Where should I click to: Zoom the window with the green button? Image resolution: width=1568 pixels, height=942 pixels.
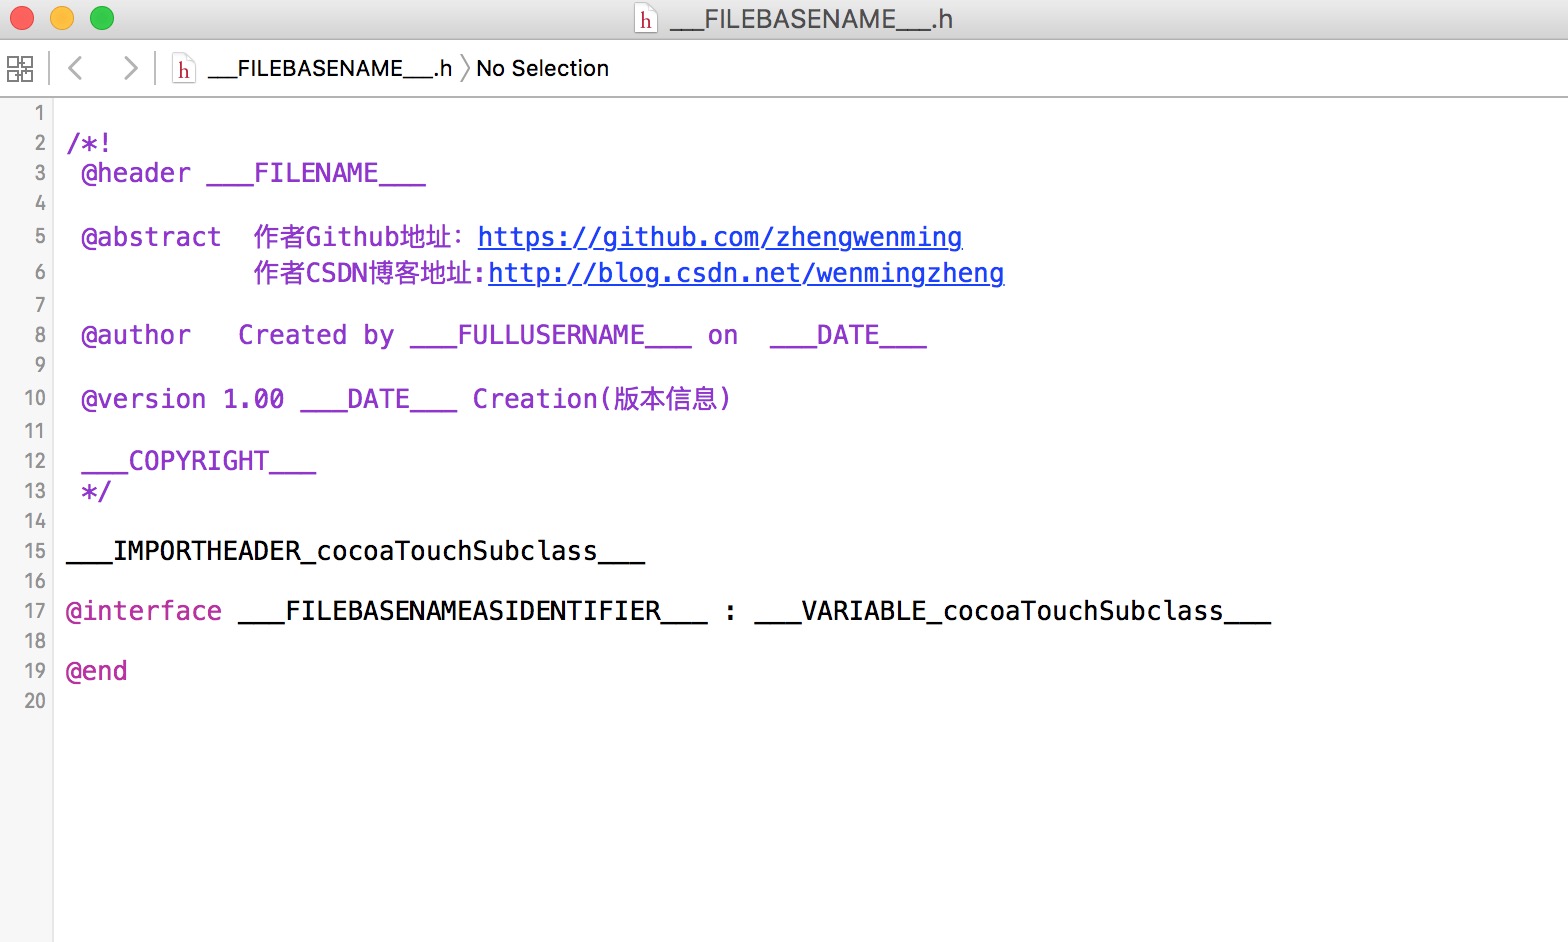(102, 18)
